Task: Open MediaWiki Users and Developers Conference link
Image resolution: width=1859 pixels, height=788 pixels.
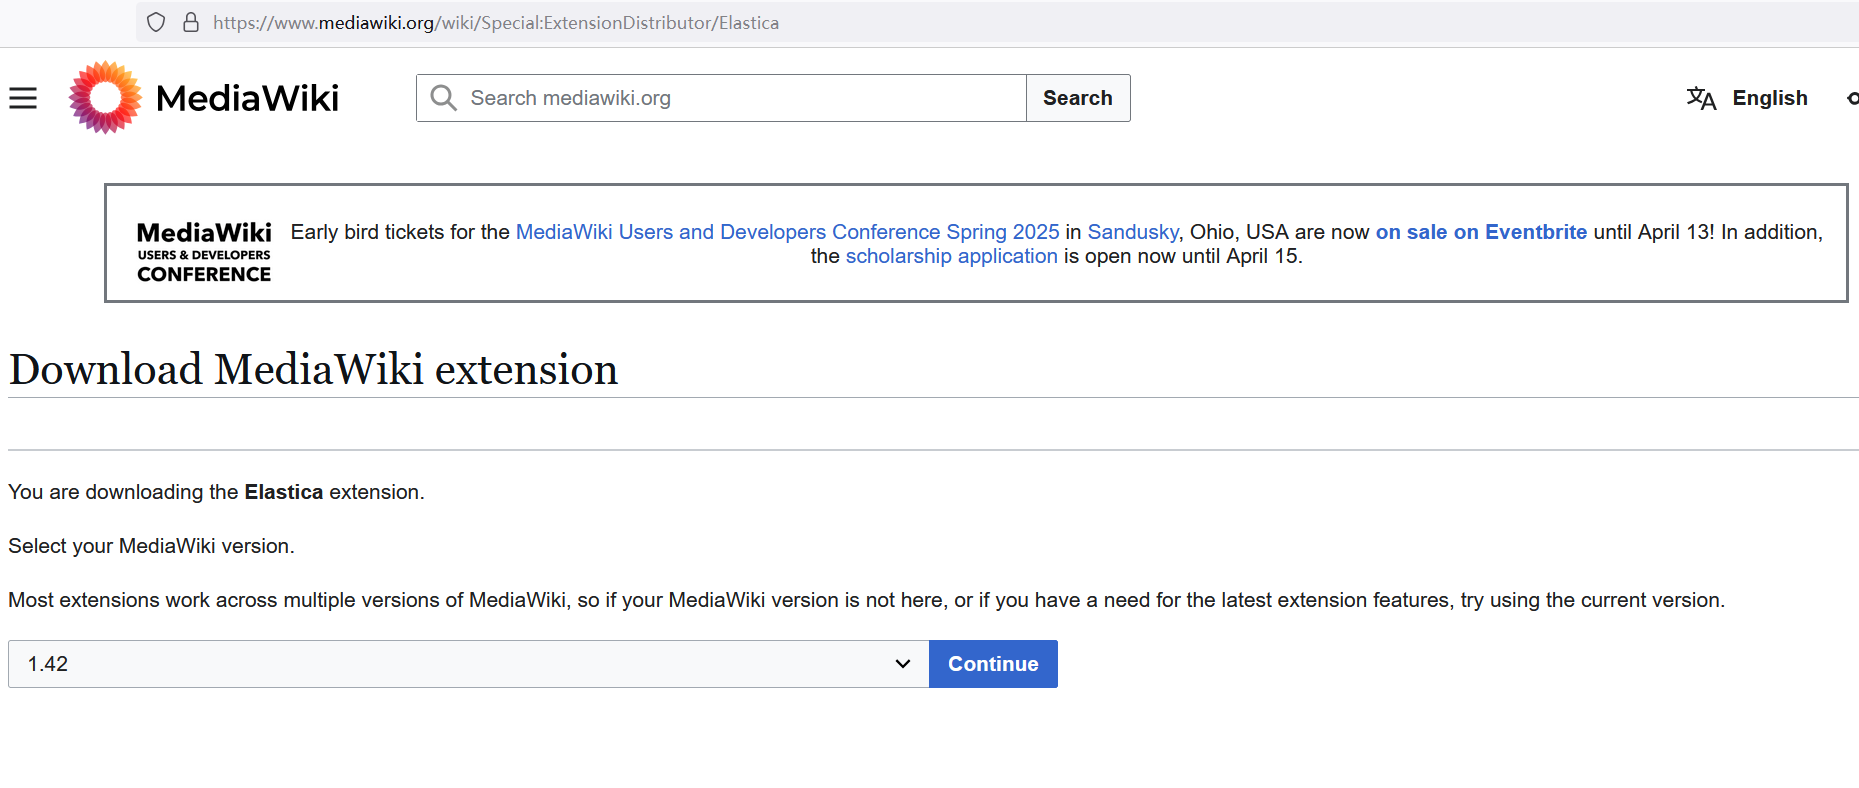Action: 787,232
